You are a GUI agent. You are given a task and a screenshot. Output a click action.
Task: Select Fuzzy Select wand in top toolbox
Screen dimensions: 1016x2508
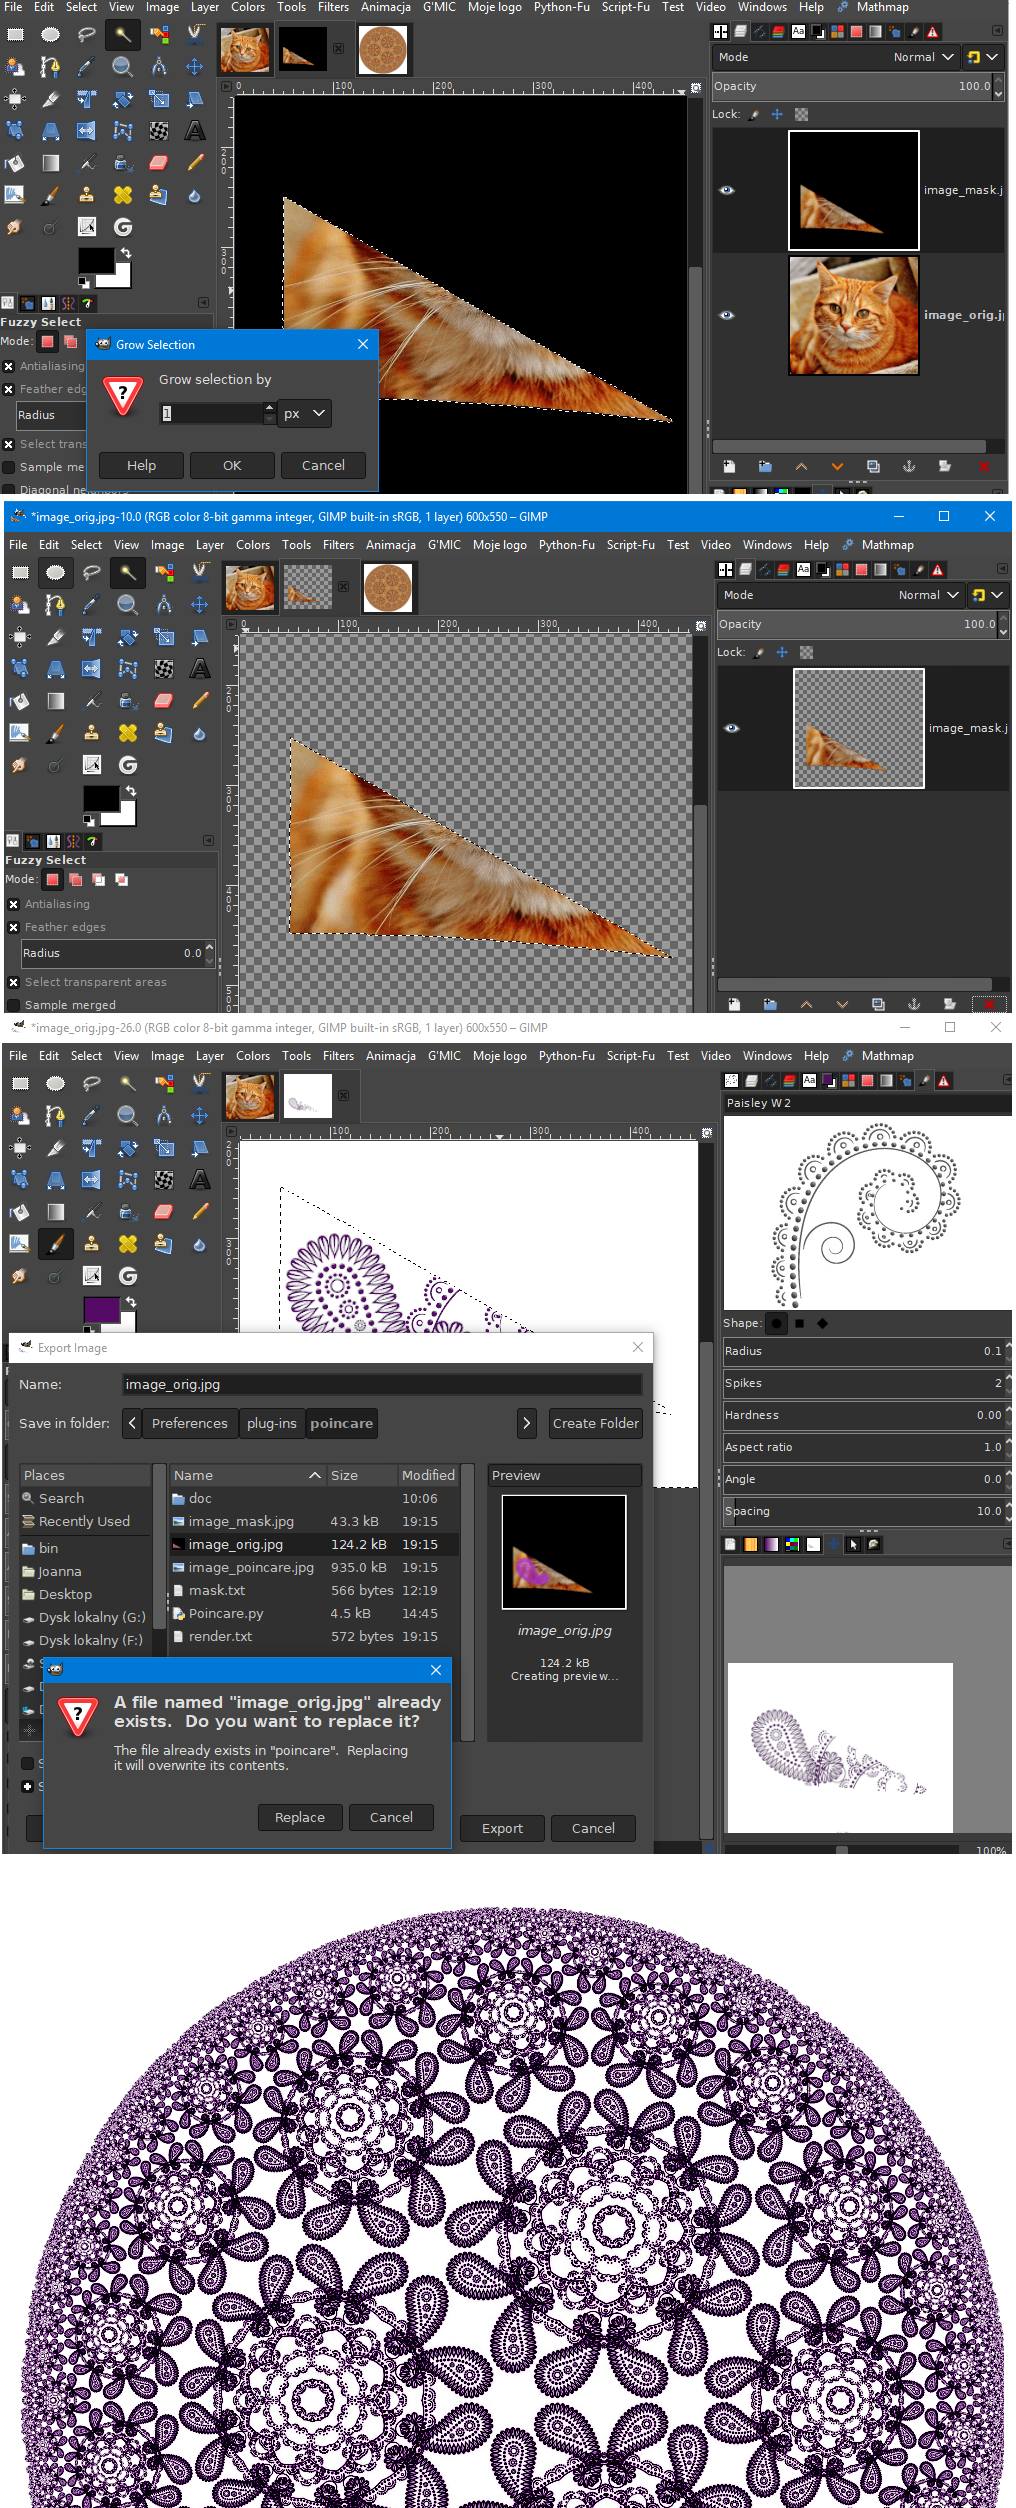pyautogui.click(x=122, y=35)
